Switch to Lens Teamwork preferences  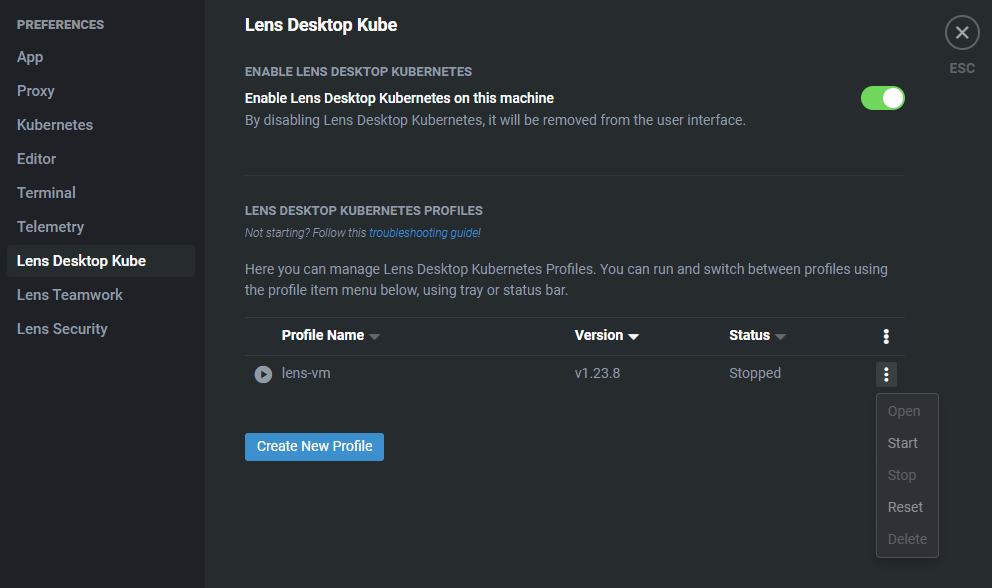click(x=70, y=295)
